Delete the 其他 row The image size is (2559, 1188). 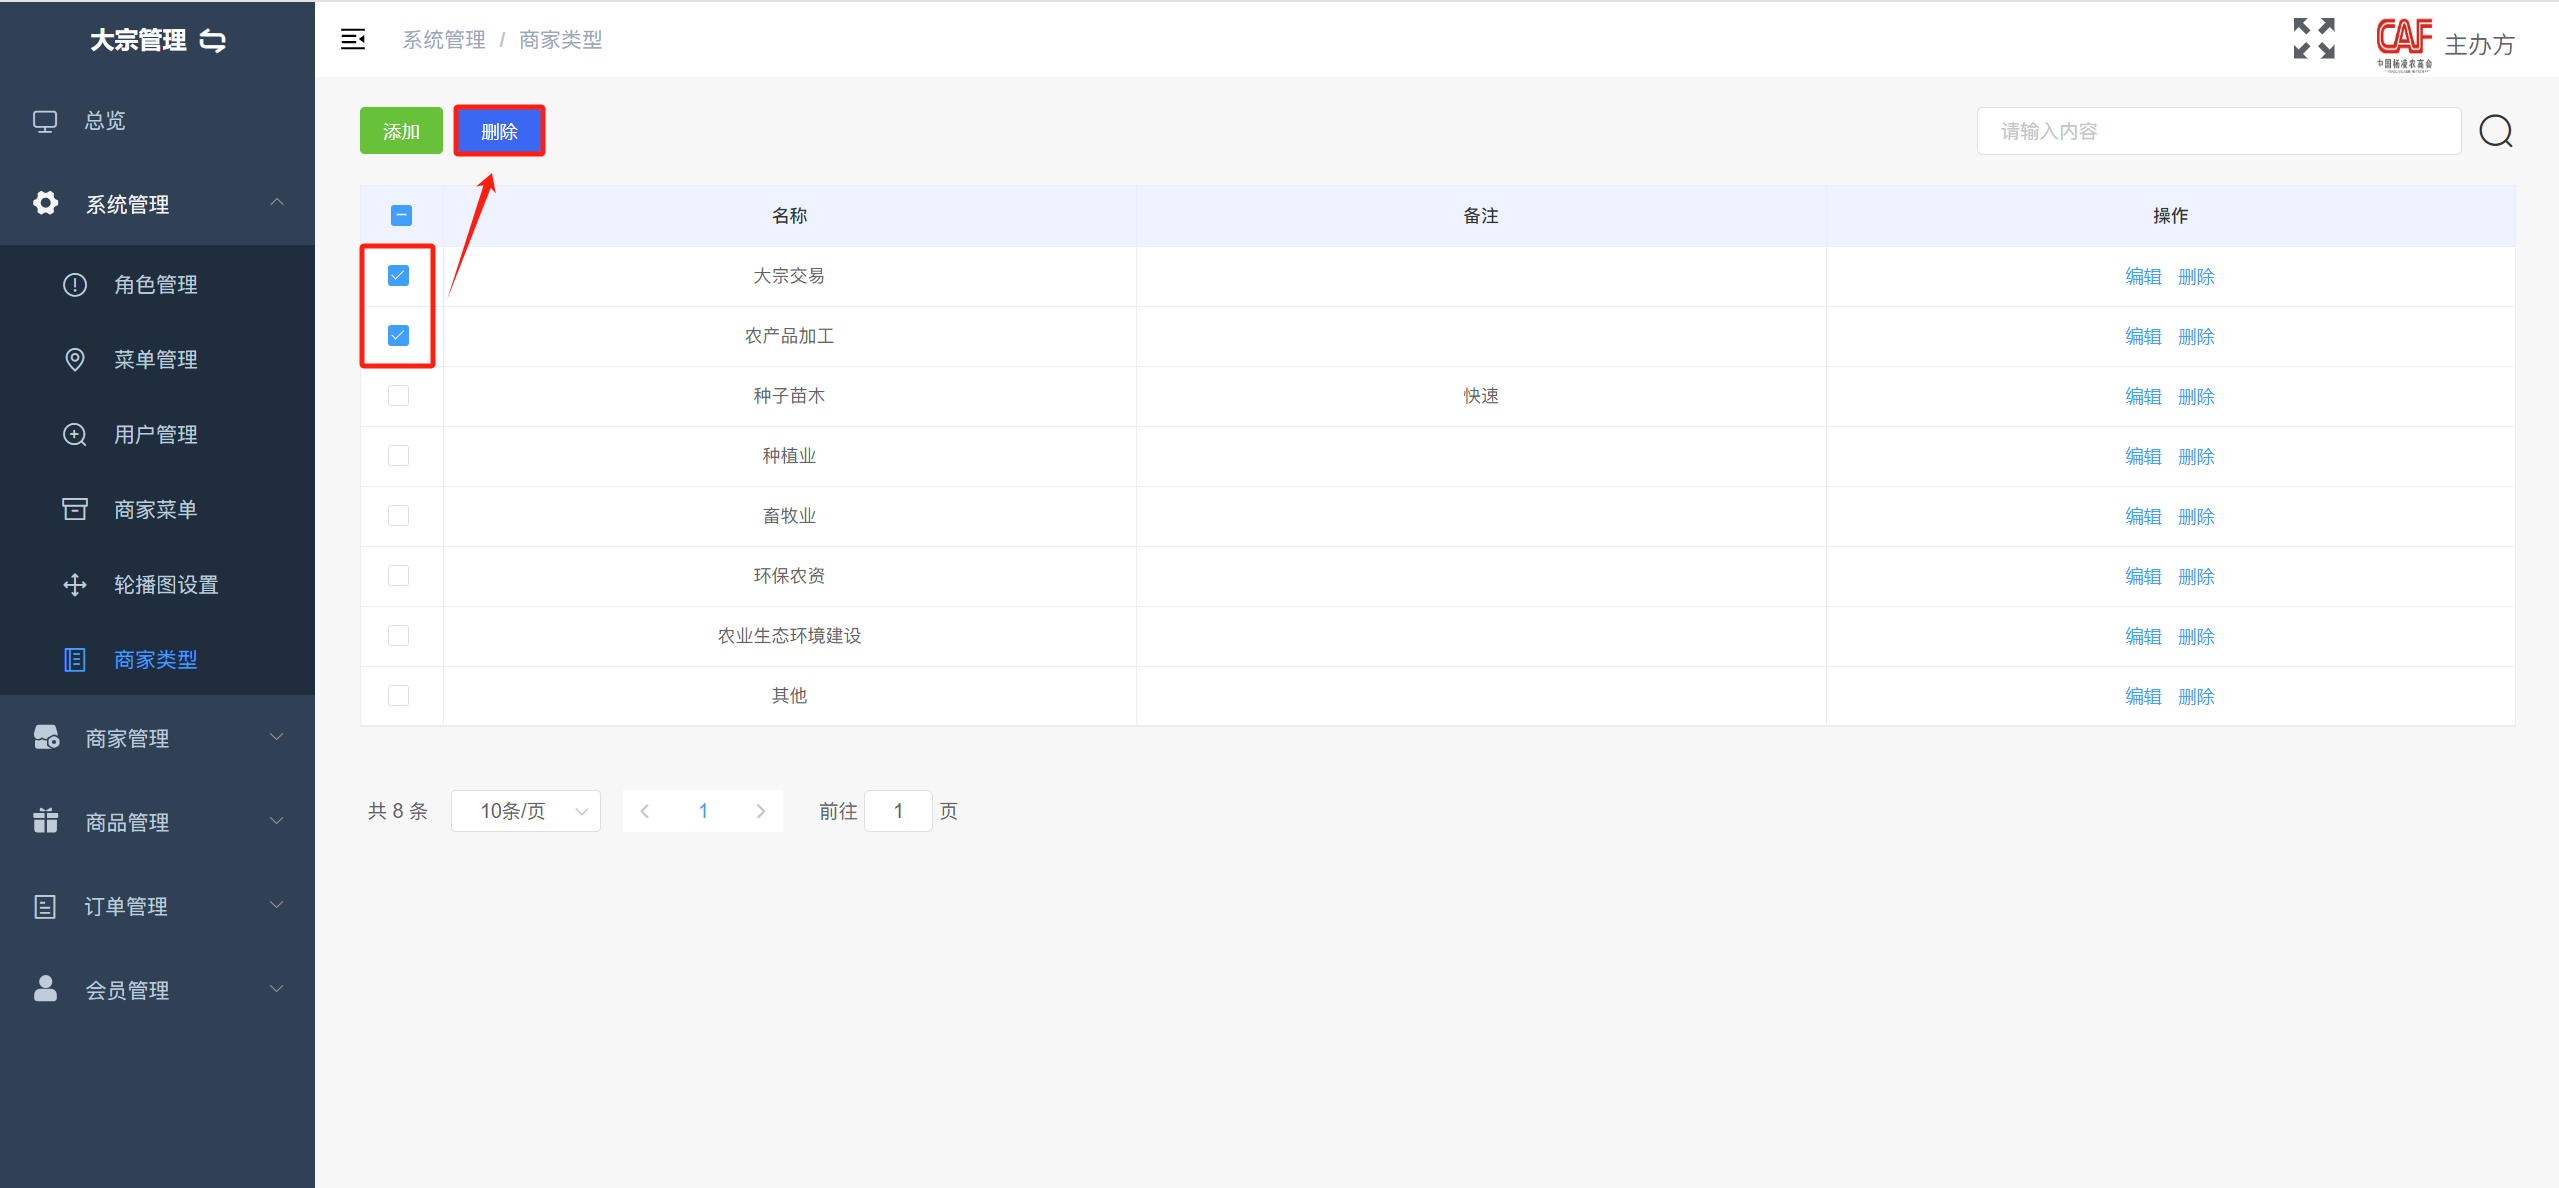(x=2196, y=697)
